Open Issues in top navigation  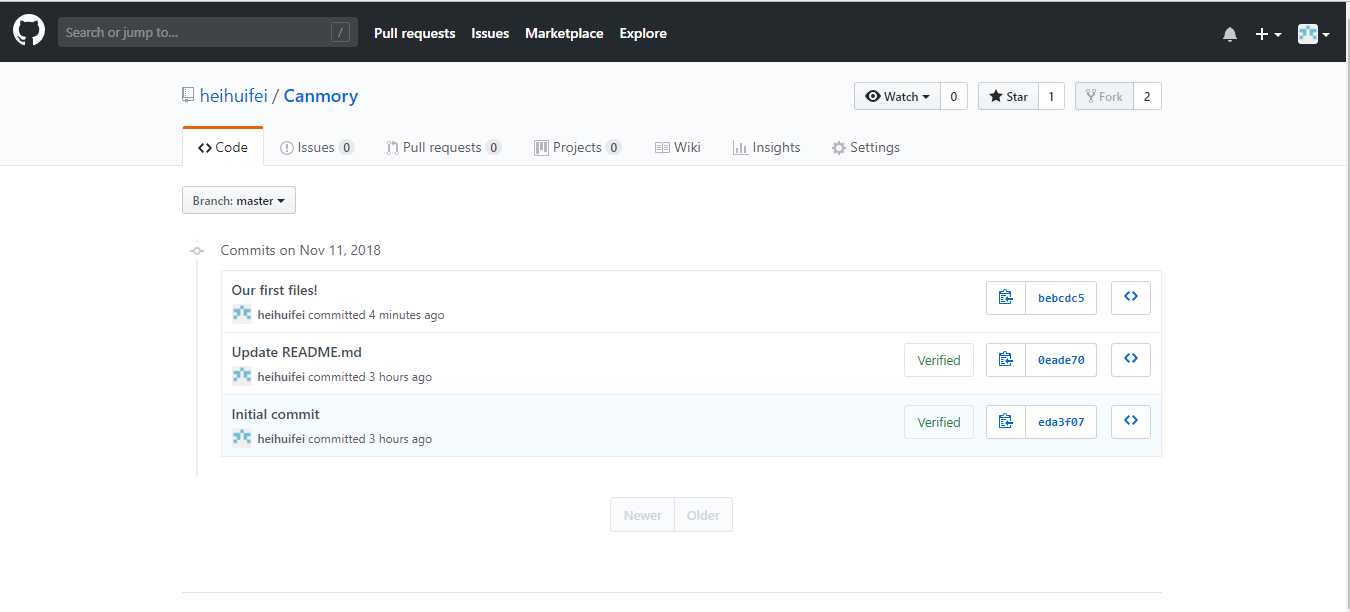490,33
